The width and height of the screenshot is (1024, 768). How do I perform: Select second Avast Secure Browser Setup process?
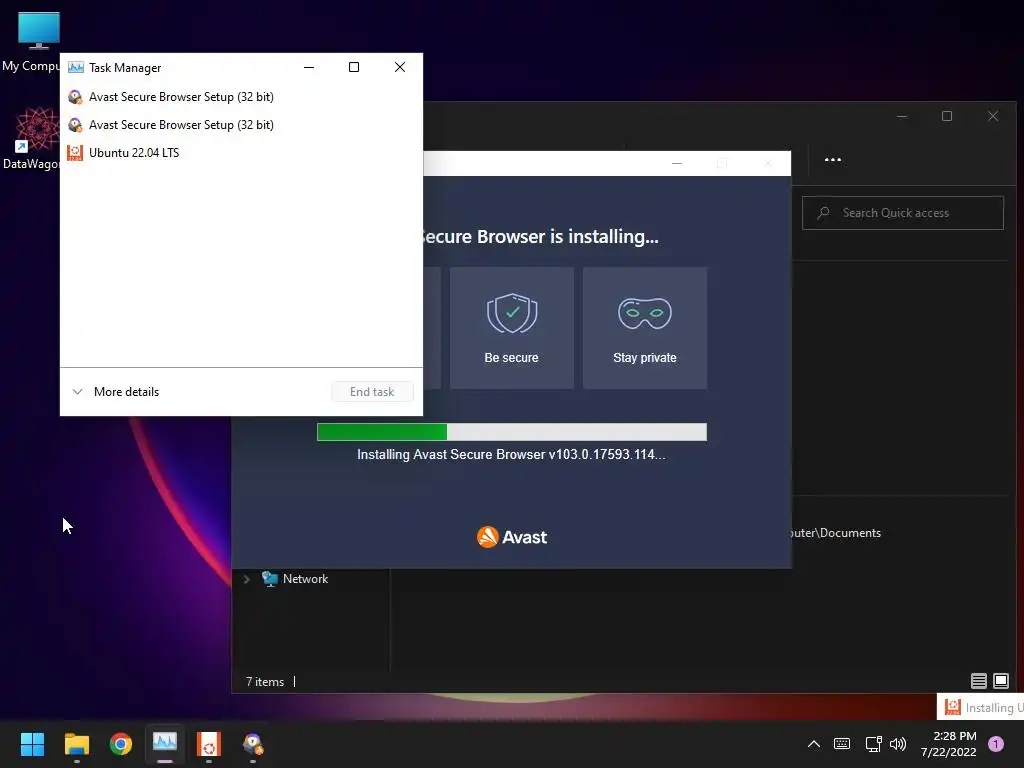click(x=241, y=125)
